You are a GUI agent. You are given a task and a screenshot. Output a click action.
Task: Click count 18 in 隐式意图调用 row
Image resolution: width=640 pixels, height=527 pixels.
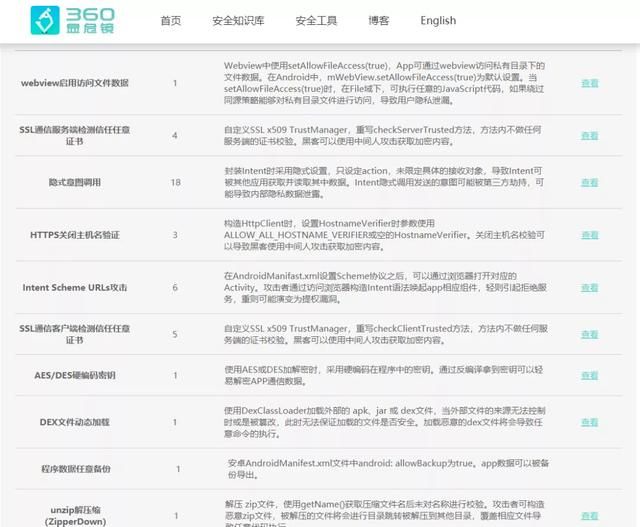[176, 182]
